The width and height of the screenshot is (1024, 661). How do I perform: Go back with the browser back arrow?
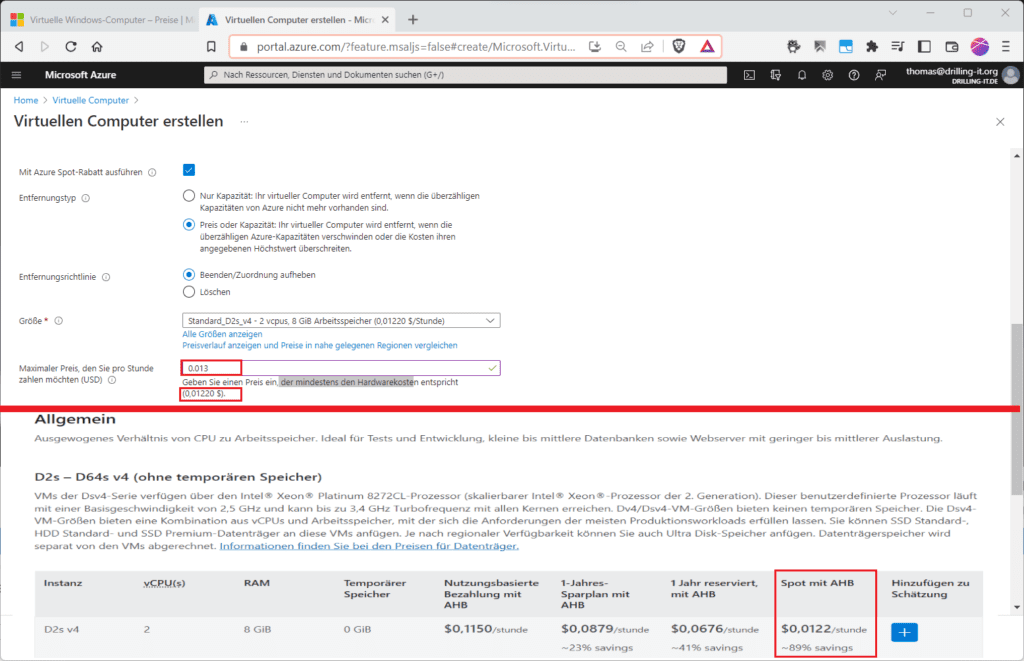point(19,46)
